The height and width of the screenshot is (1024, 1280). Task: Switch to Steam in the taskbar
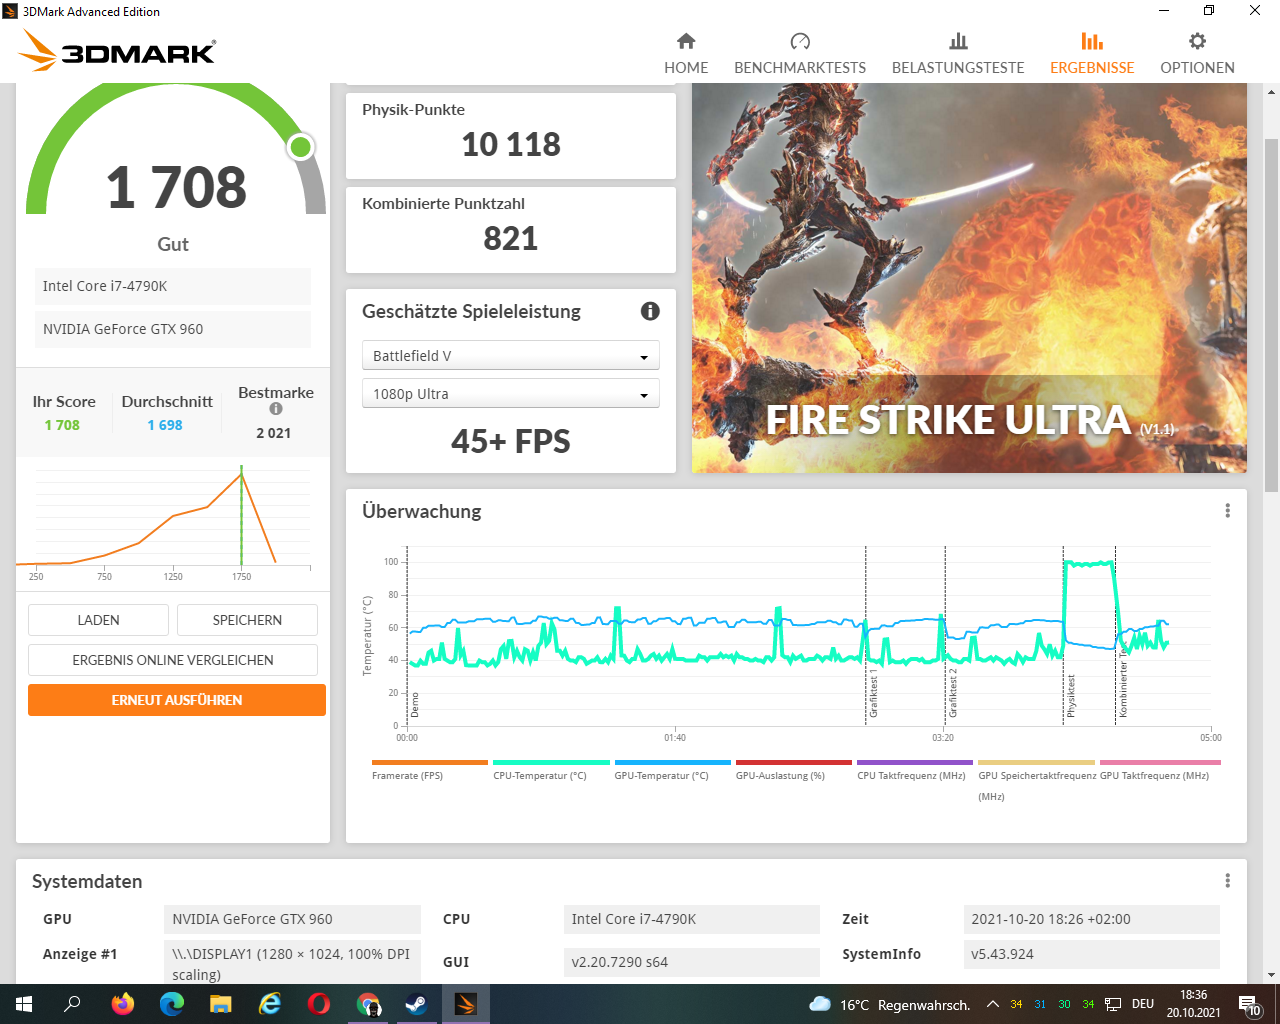tap(417, 1004)
